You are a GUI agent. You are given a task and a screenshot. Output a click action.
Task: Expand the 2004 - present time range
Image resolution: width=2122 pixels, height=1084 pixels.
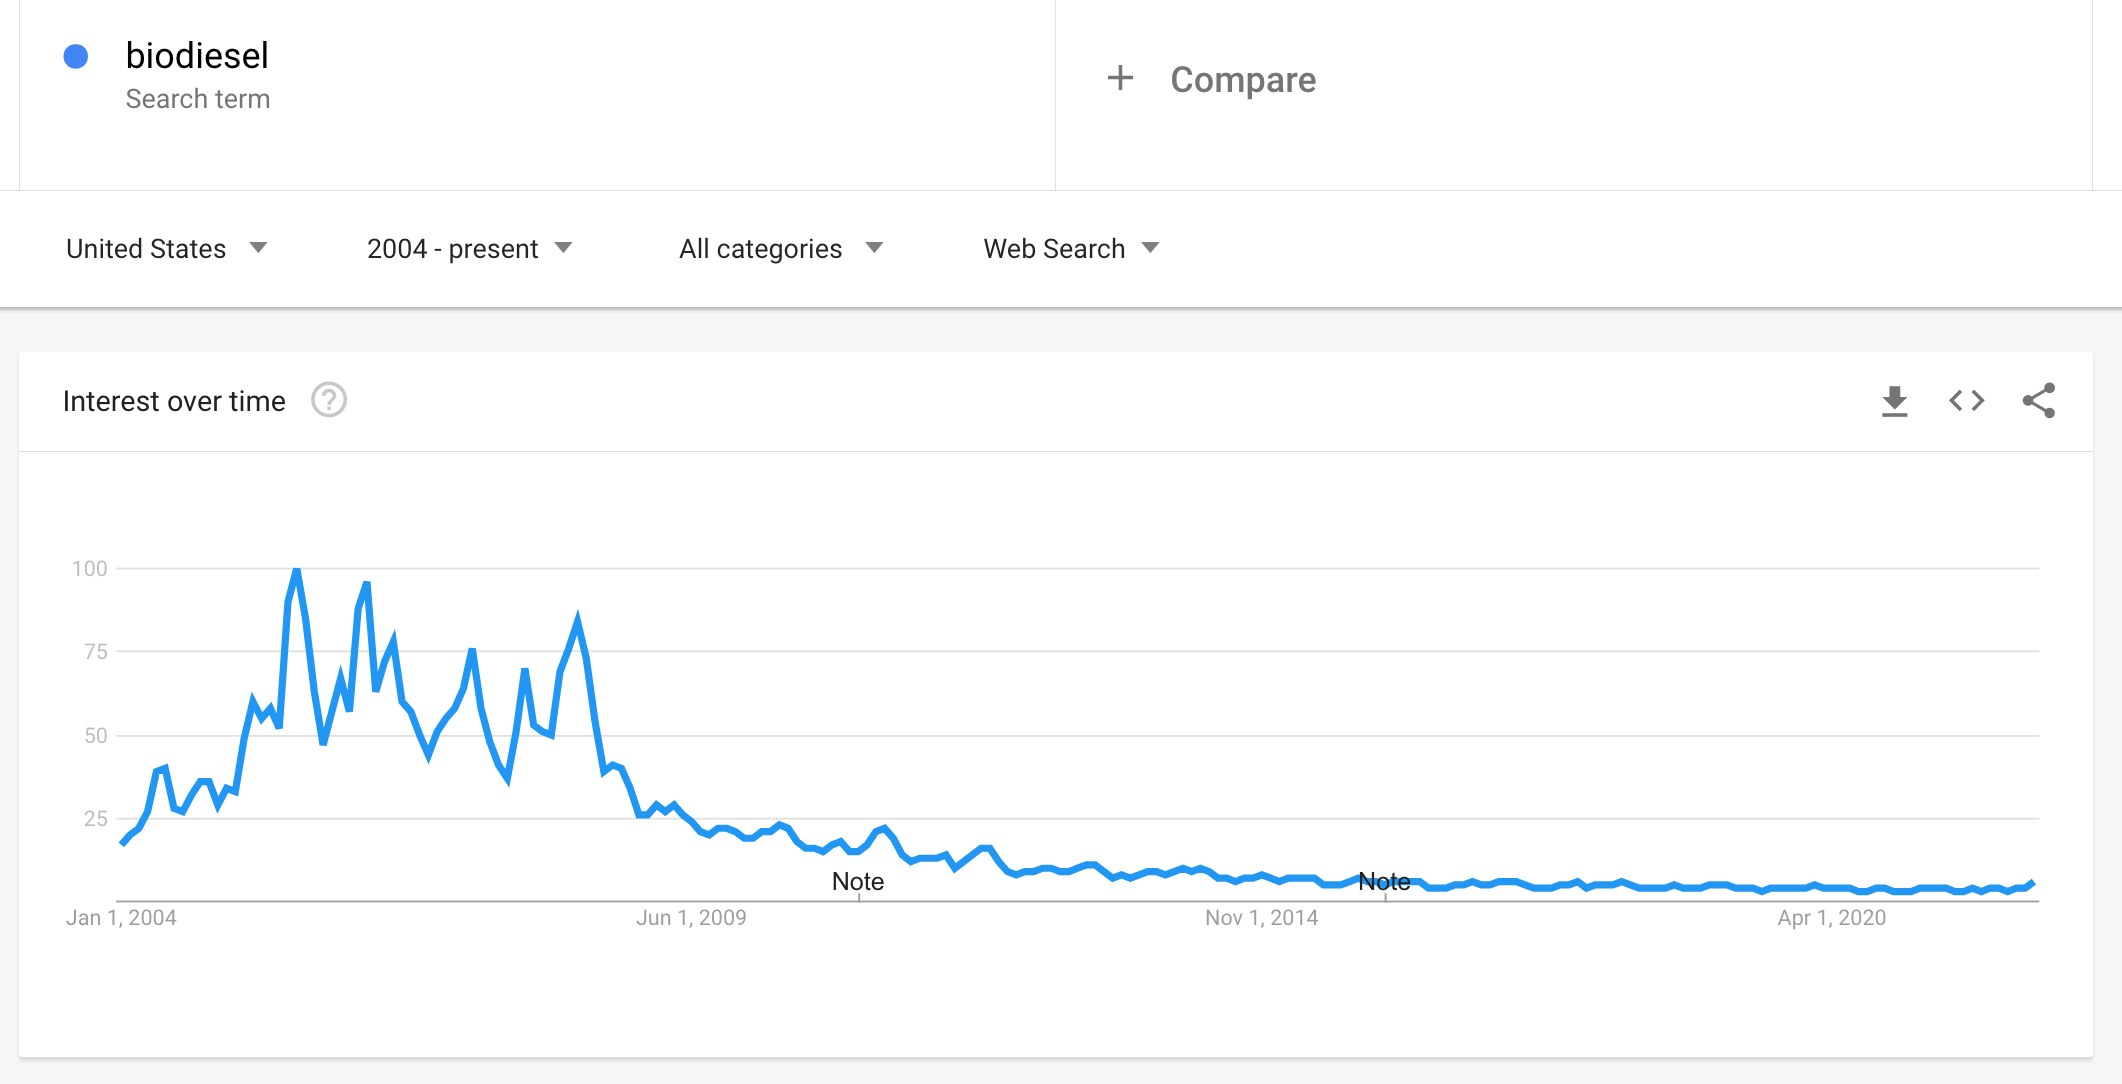469,249
